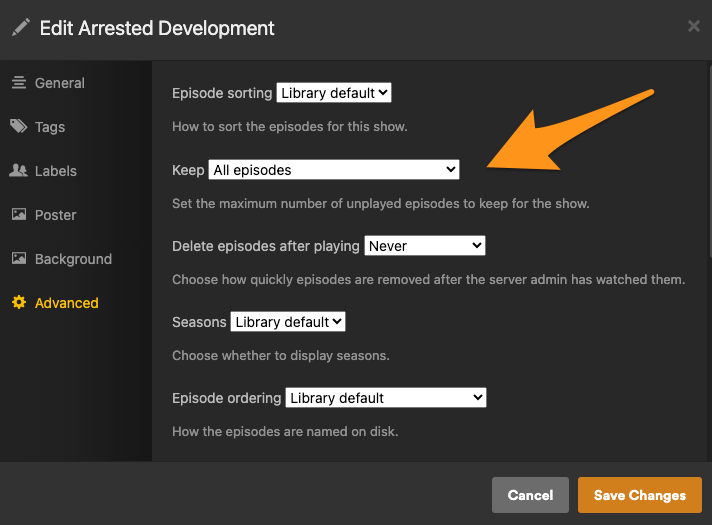Click the Episode sorting label

coord(222,93)
